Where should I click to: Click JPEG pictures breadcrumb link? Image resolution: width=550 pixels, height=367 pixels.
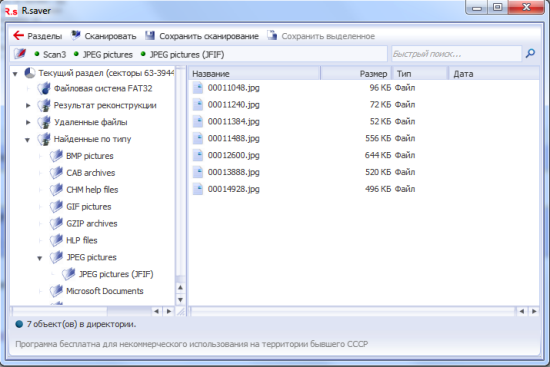(108, 54)
